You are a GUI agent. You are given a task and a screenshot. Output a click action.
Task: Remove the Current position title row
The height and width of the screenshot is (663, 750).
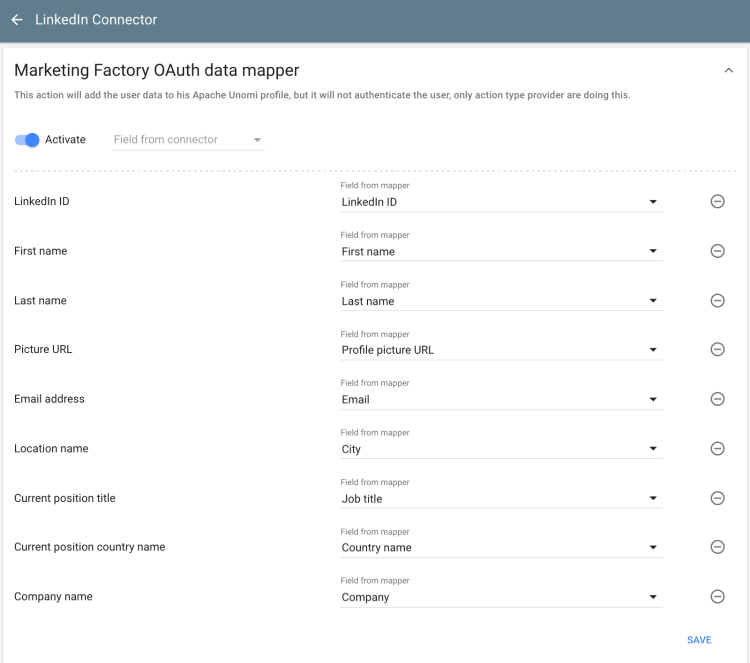tap(717, 498)
